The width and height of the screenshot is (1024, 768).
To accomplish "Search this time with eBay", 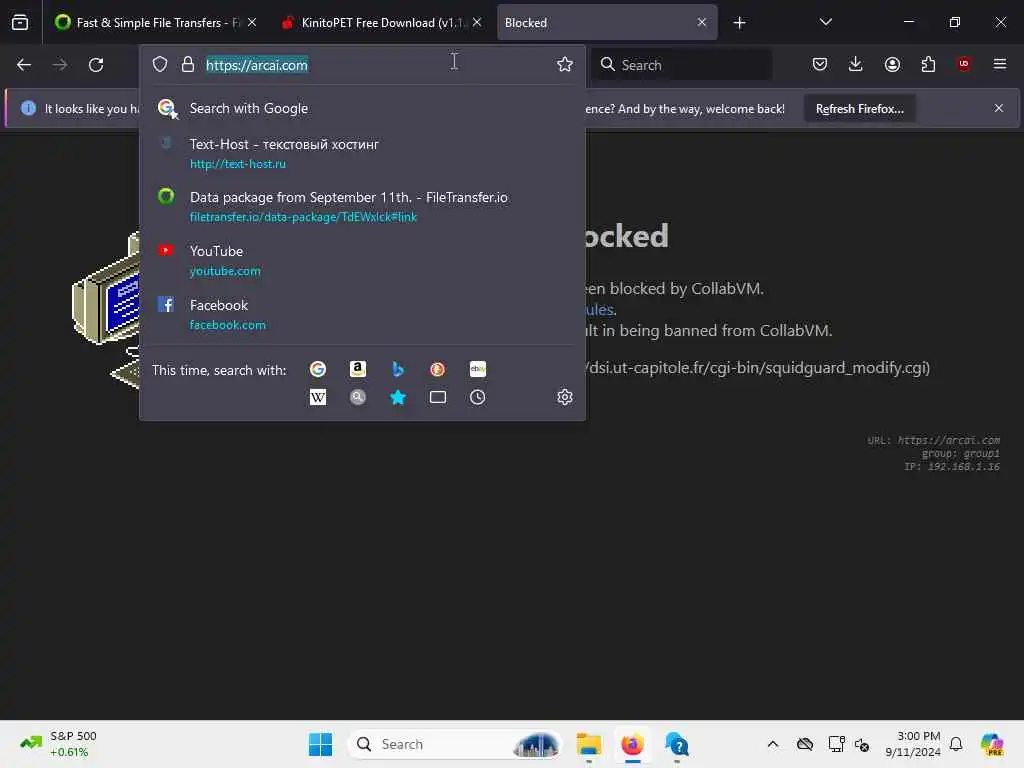I will (x=477, y=369).
